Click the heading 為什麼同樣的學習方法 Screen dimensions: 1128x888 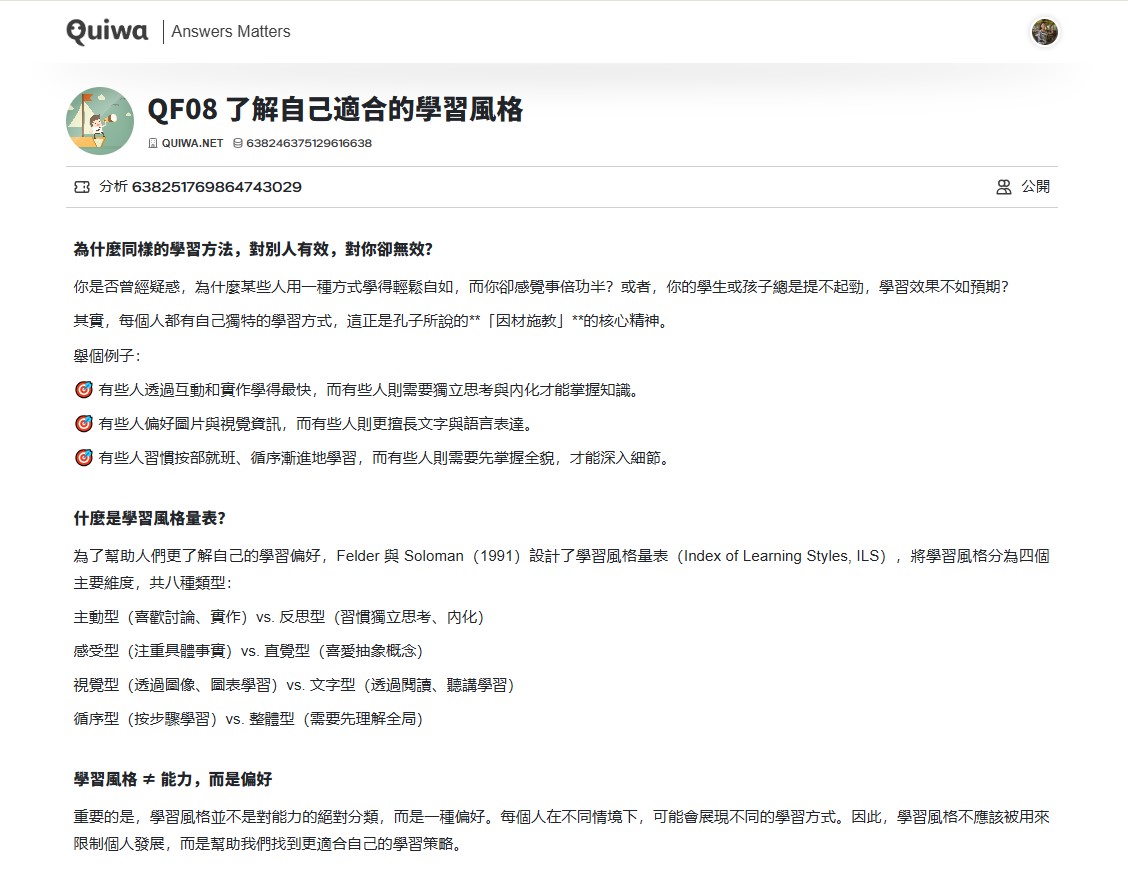click(253, 249)
